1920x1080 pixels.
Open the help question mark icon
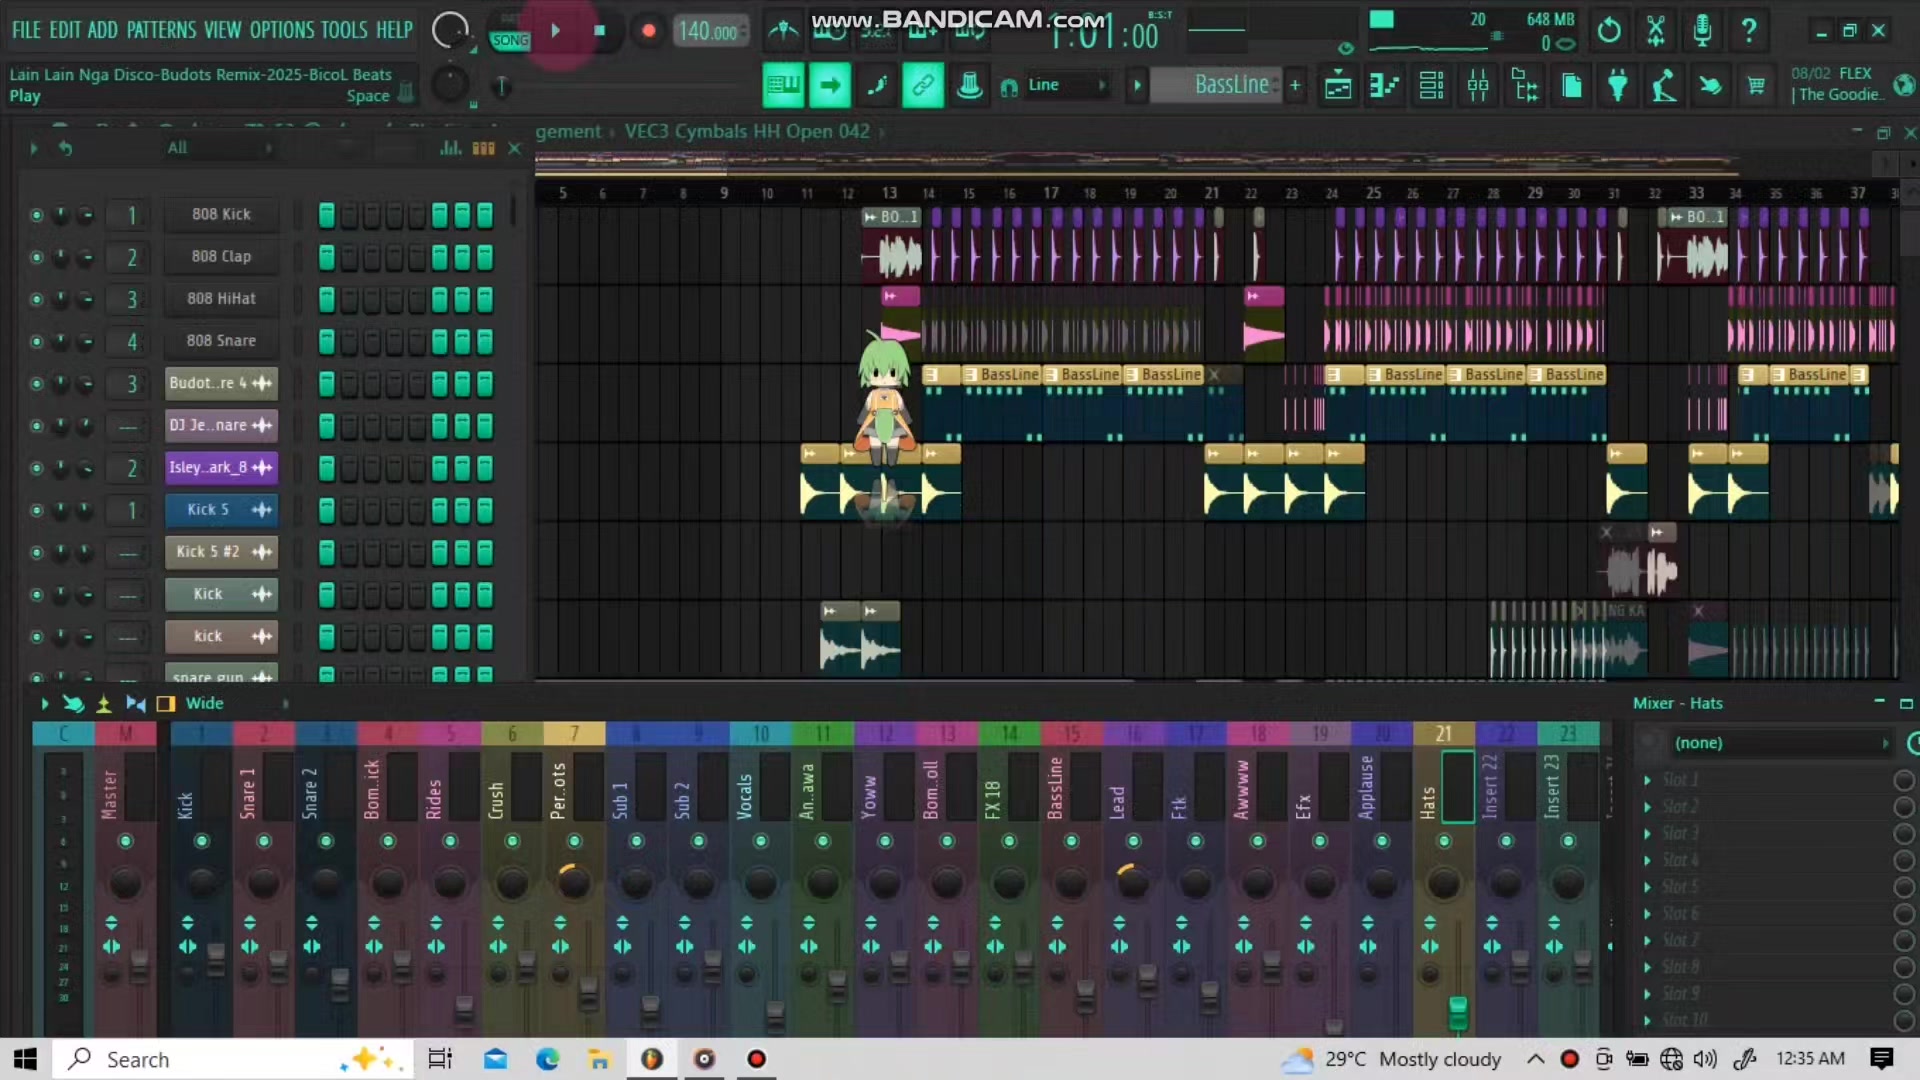tap(1749, 31)
